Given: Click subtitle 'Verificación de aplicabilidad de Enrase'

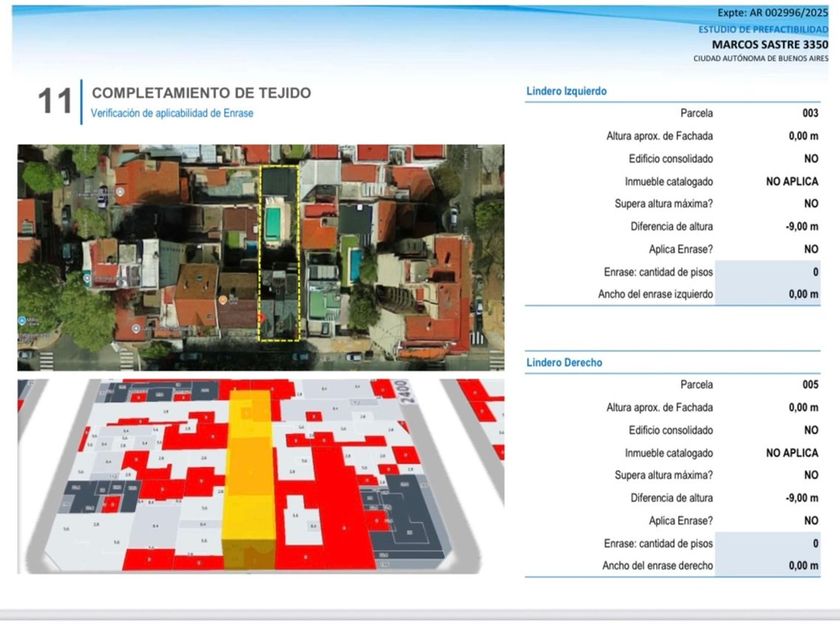Looking at the screenshot, I should (172, 113).
